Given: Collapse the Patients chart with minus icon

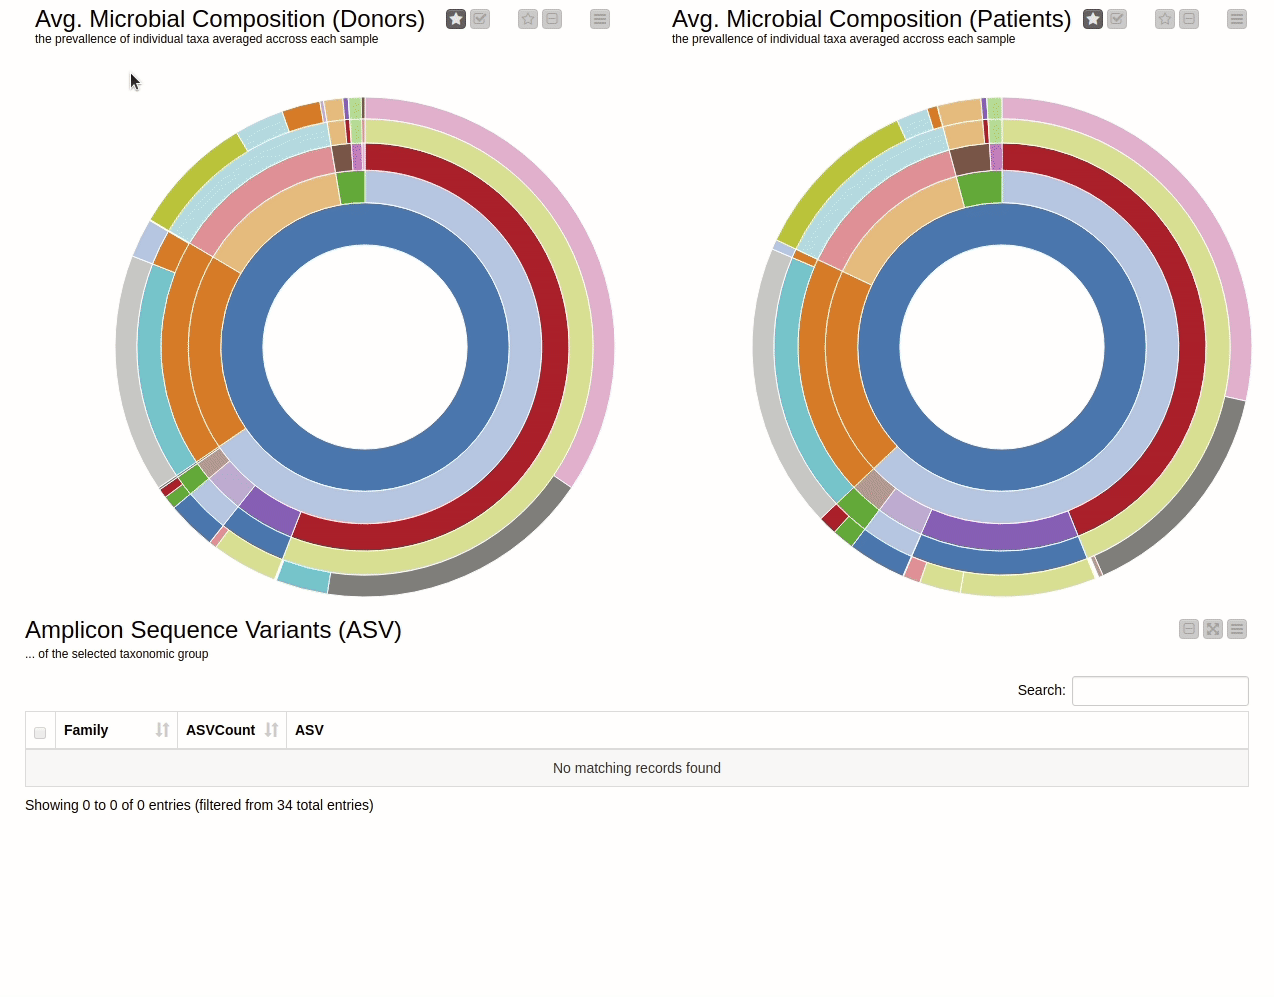Looking at the screenshot, I should [x=1189, y=19].
